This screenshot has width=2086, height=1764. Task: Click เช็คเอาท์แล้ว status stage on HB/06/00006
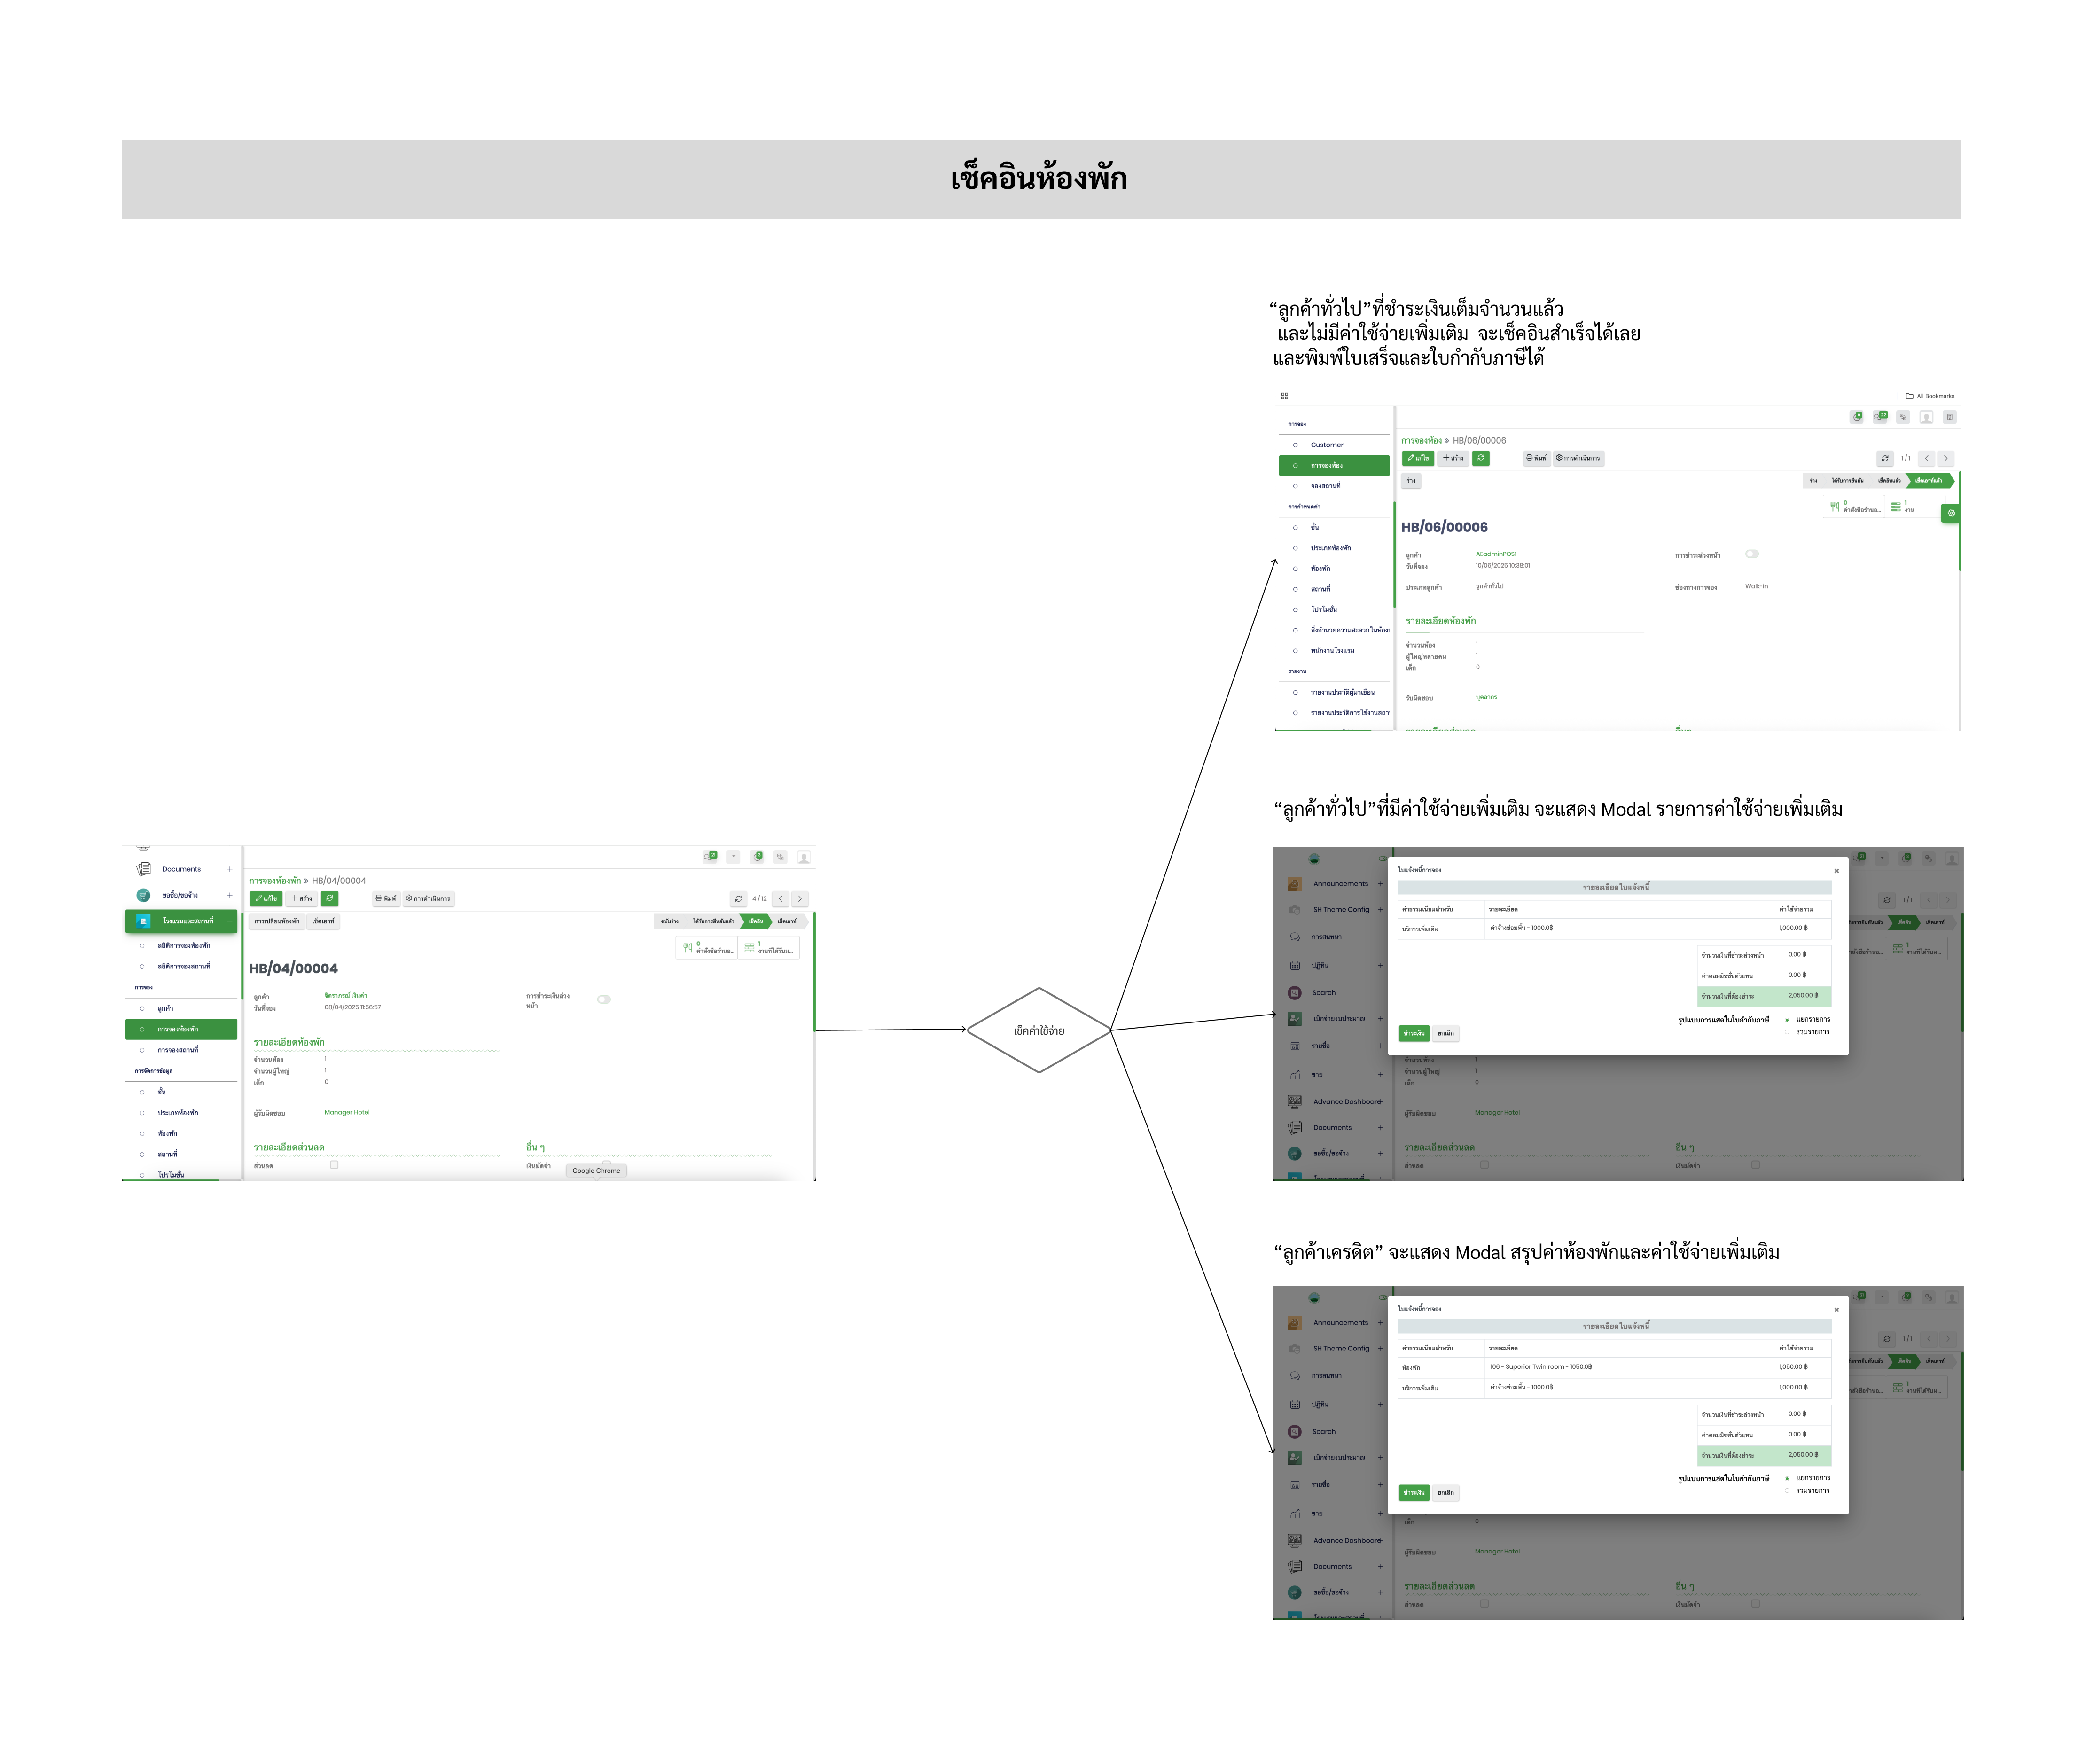tap(1929, 481)
